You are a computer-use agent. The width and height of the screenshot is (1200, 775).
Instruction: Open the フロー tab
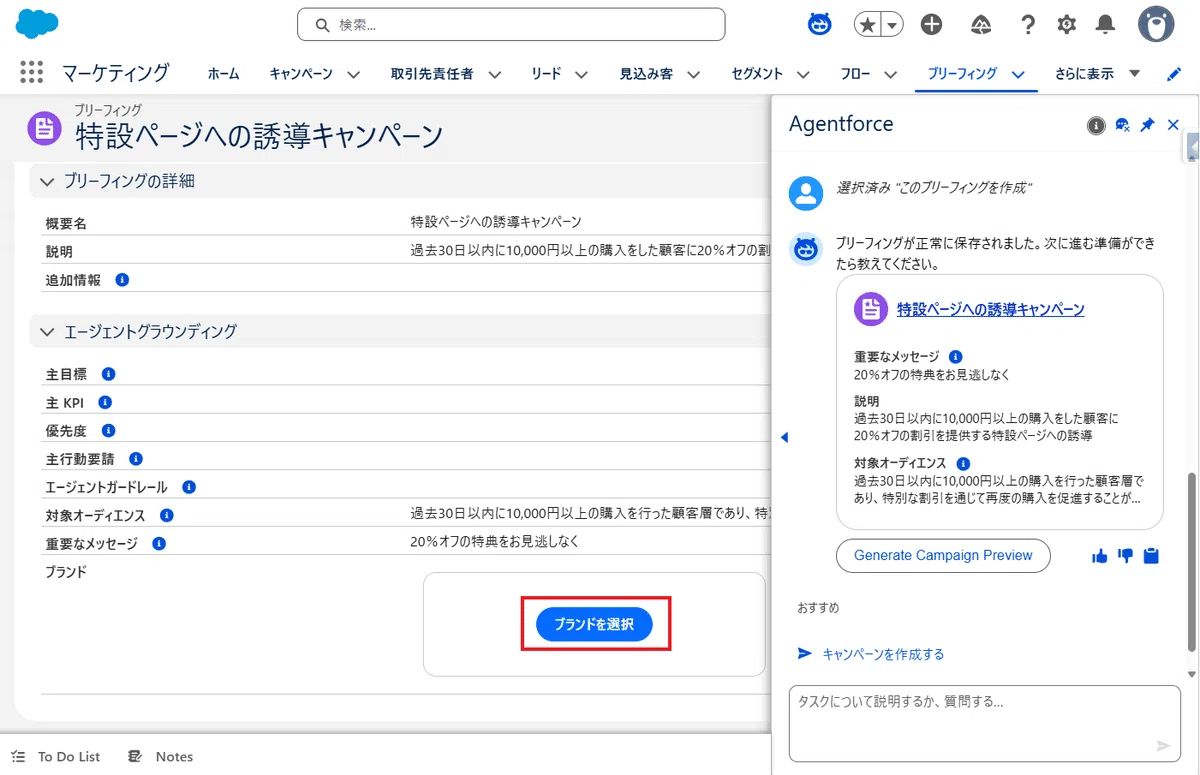[x=856, y=74]
